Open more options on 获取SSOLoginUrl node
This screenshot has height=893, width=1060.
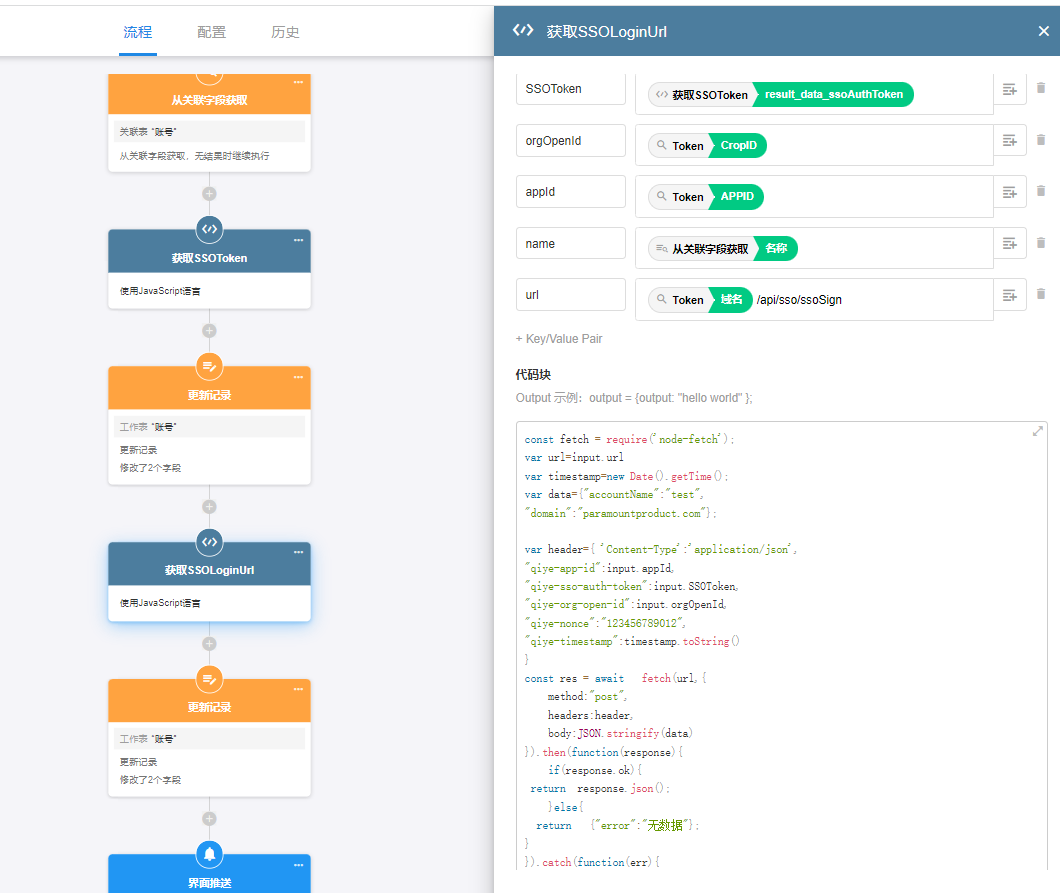[298, 552]
